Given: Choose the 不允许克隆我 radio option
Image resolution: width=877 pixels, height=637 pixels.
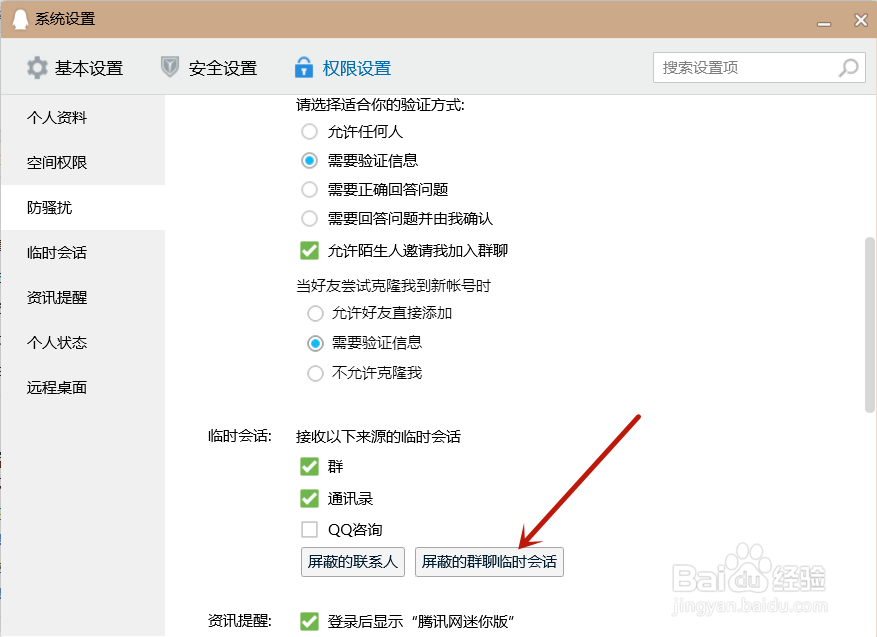Looking at the screenshot, I should coord(315,373).
